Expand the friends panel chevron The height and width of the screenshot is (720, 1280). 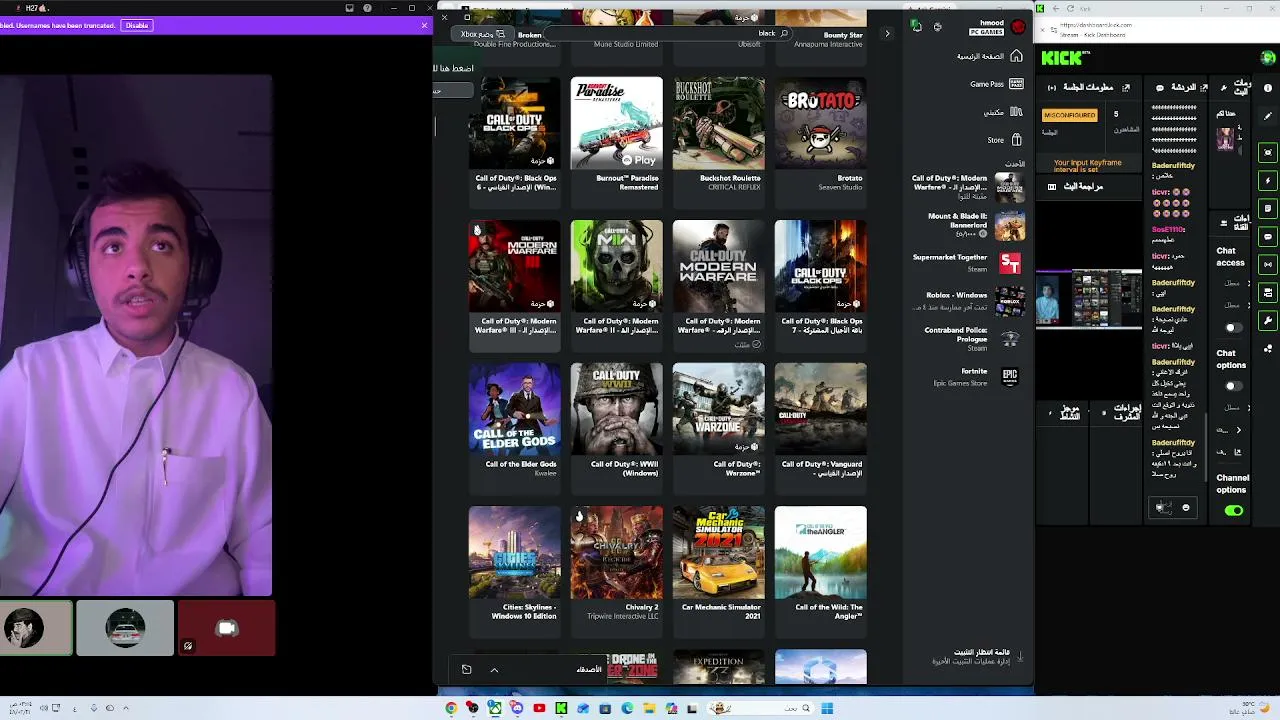[494, 670]
